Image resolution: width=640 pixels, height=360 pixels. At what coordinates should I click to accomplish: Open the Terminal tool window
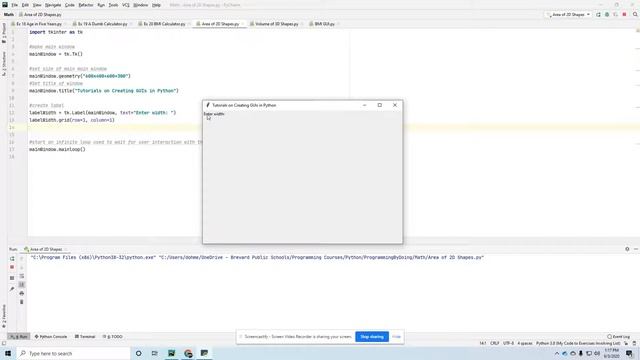tap(85, 337)
